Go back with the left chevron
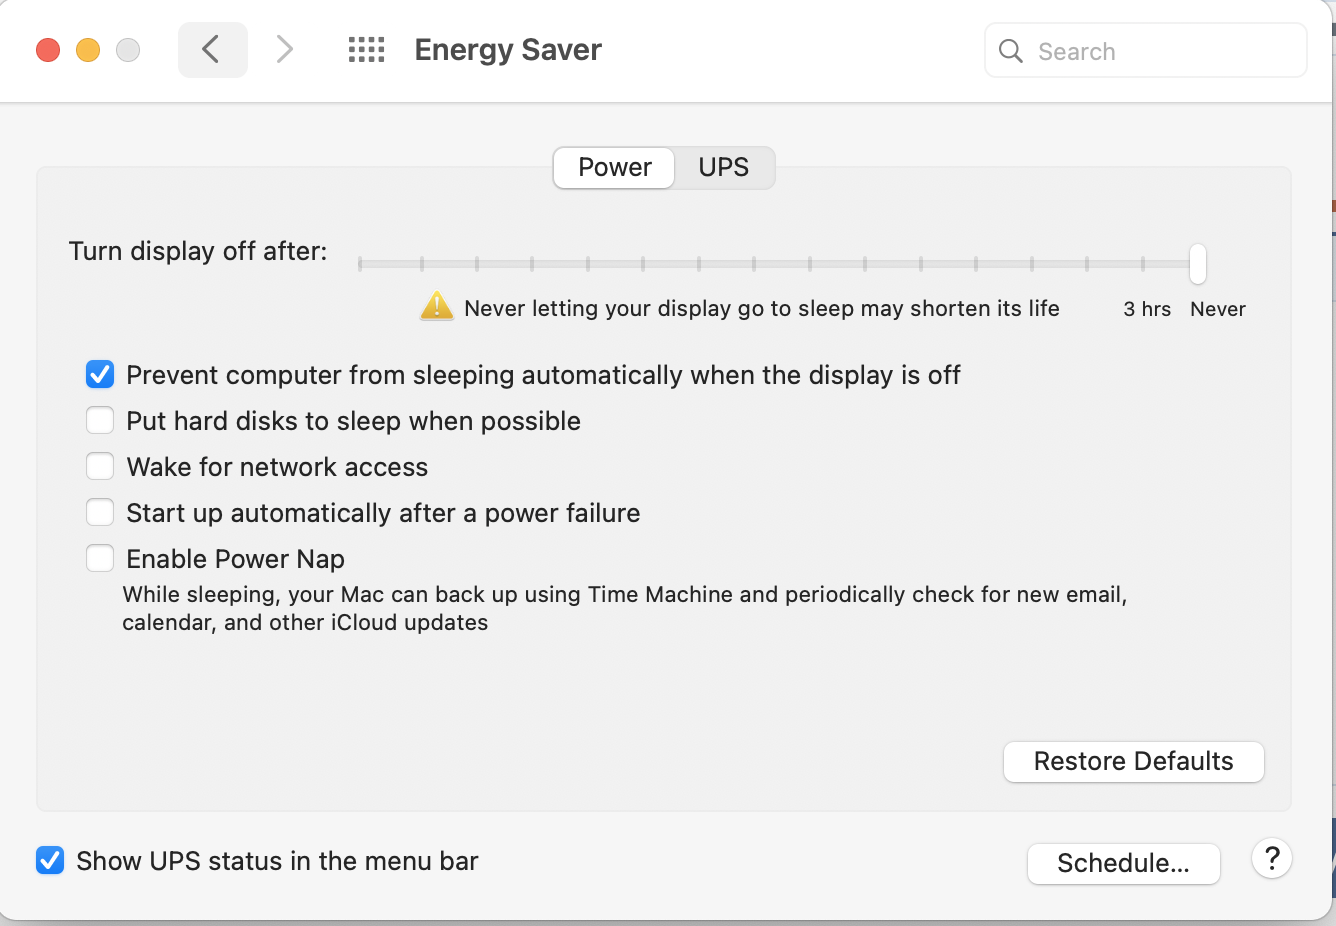The height and width of the screenshot is (926, 1336). tap(212, 49)
